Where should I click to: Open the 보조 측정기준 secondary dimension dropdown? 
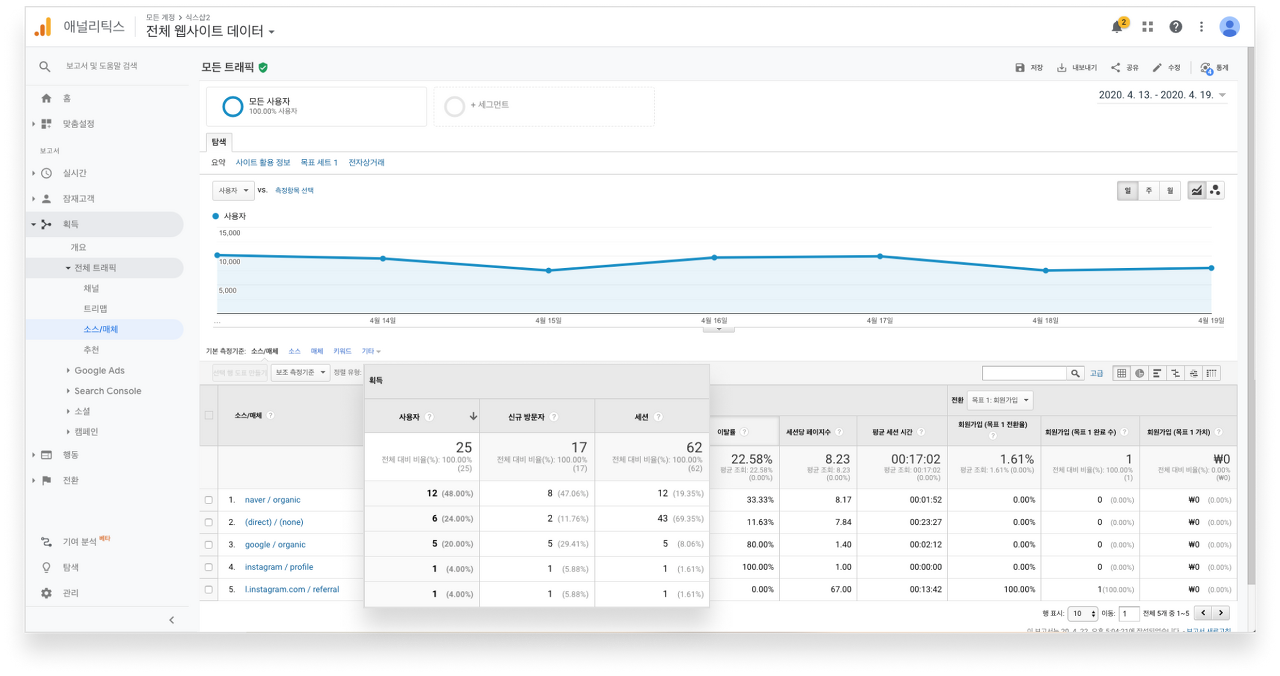[300, 372]
